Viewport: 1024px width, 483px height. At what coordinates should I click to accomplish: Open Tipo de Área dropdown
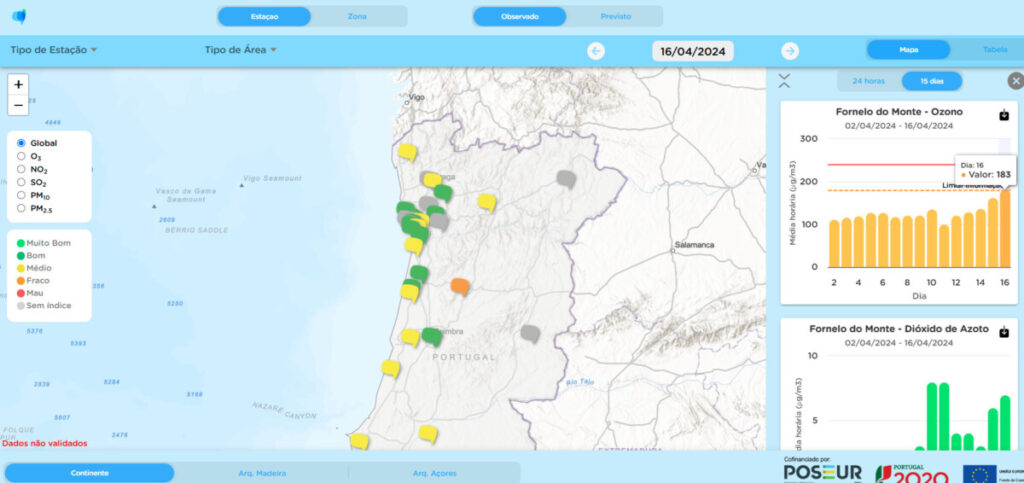tap(240, 50)
